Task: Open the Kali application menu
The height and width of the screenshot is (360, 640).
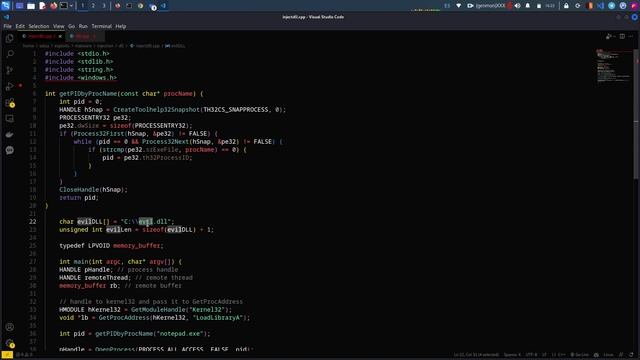Action: coord(5,6)
